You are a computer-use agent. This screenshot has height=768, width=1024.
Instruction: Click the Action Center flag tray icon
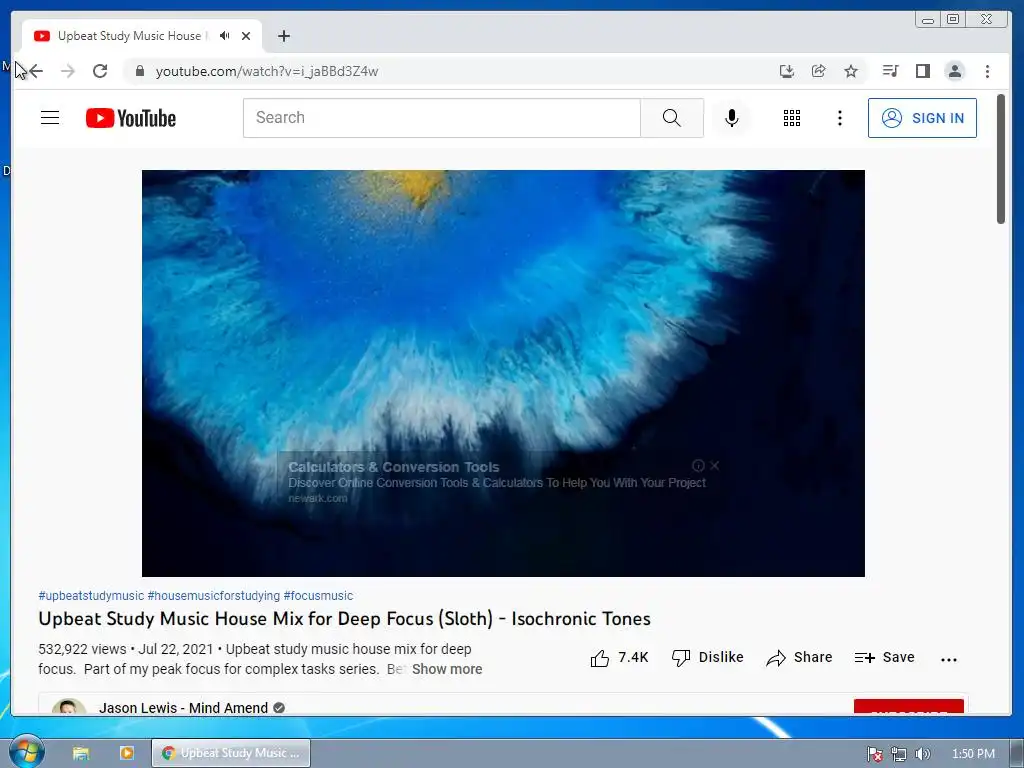pyautogui.click(x=874, y=754)
